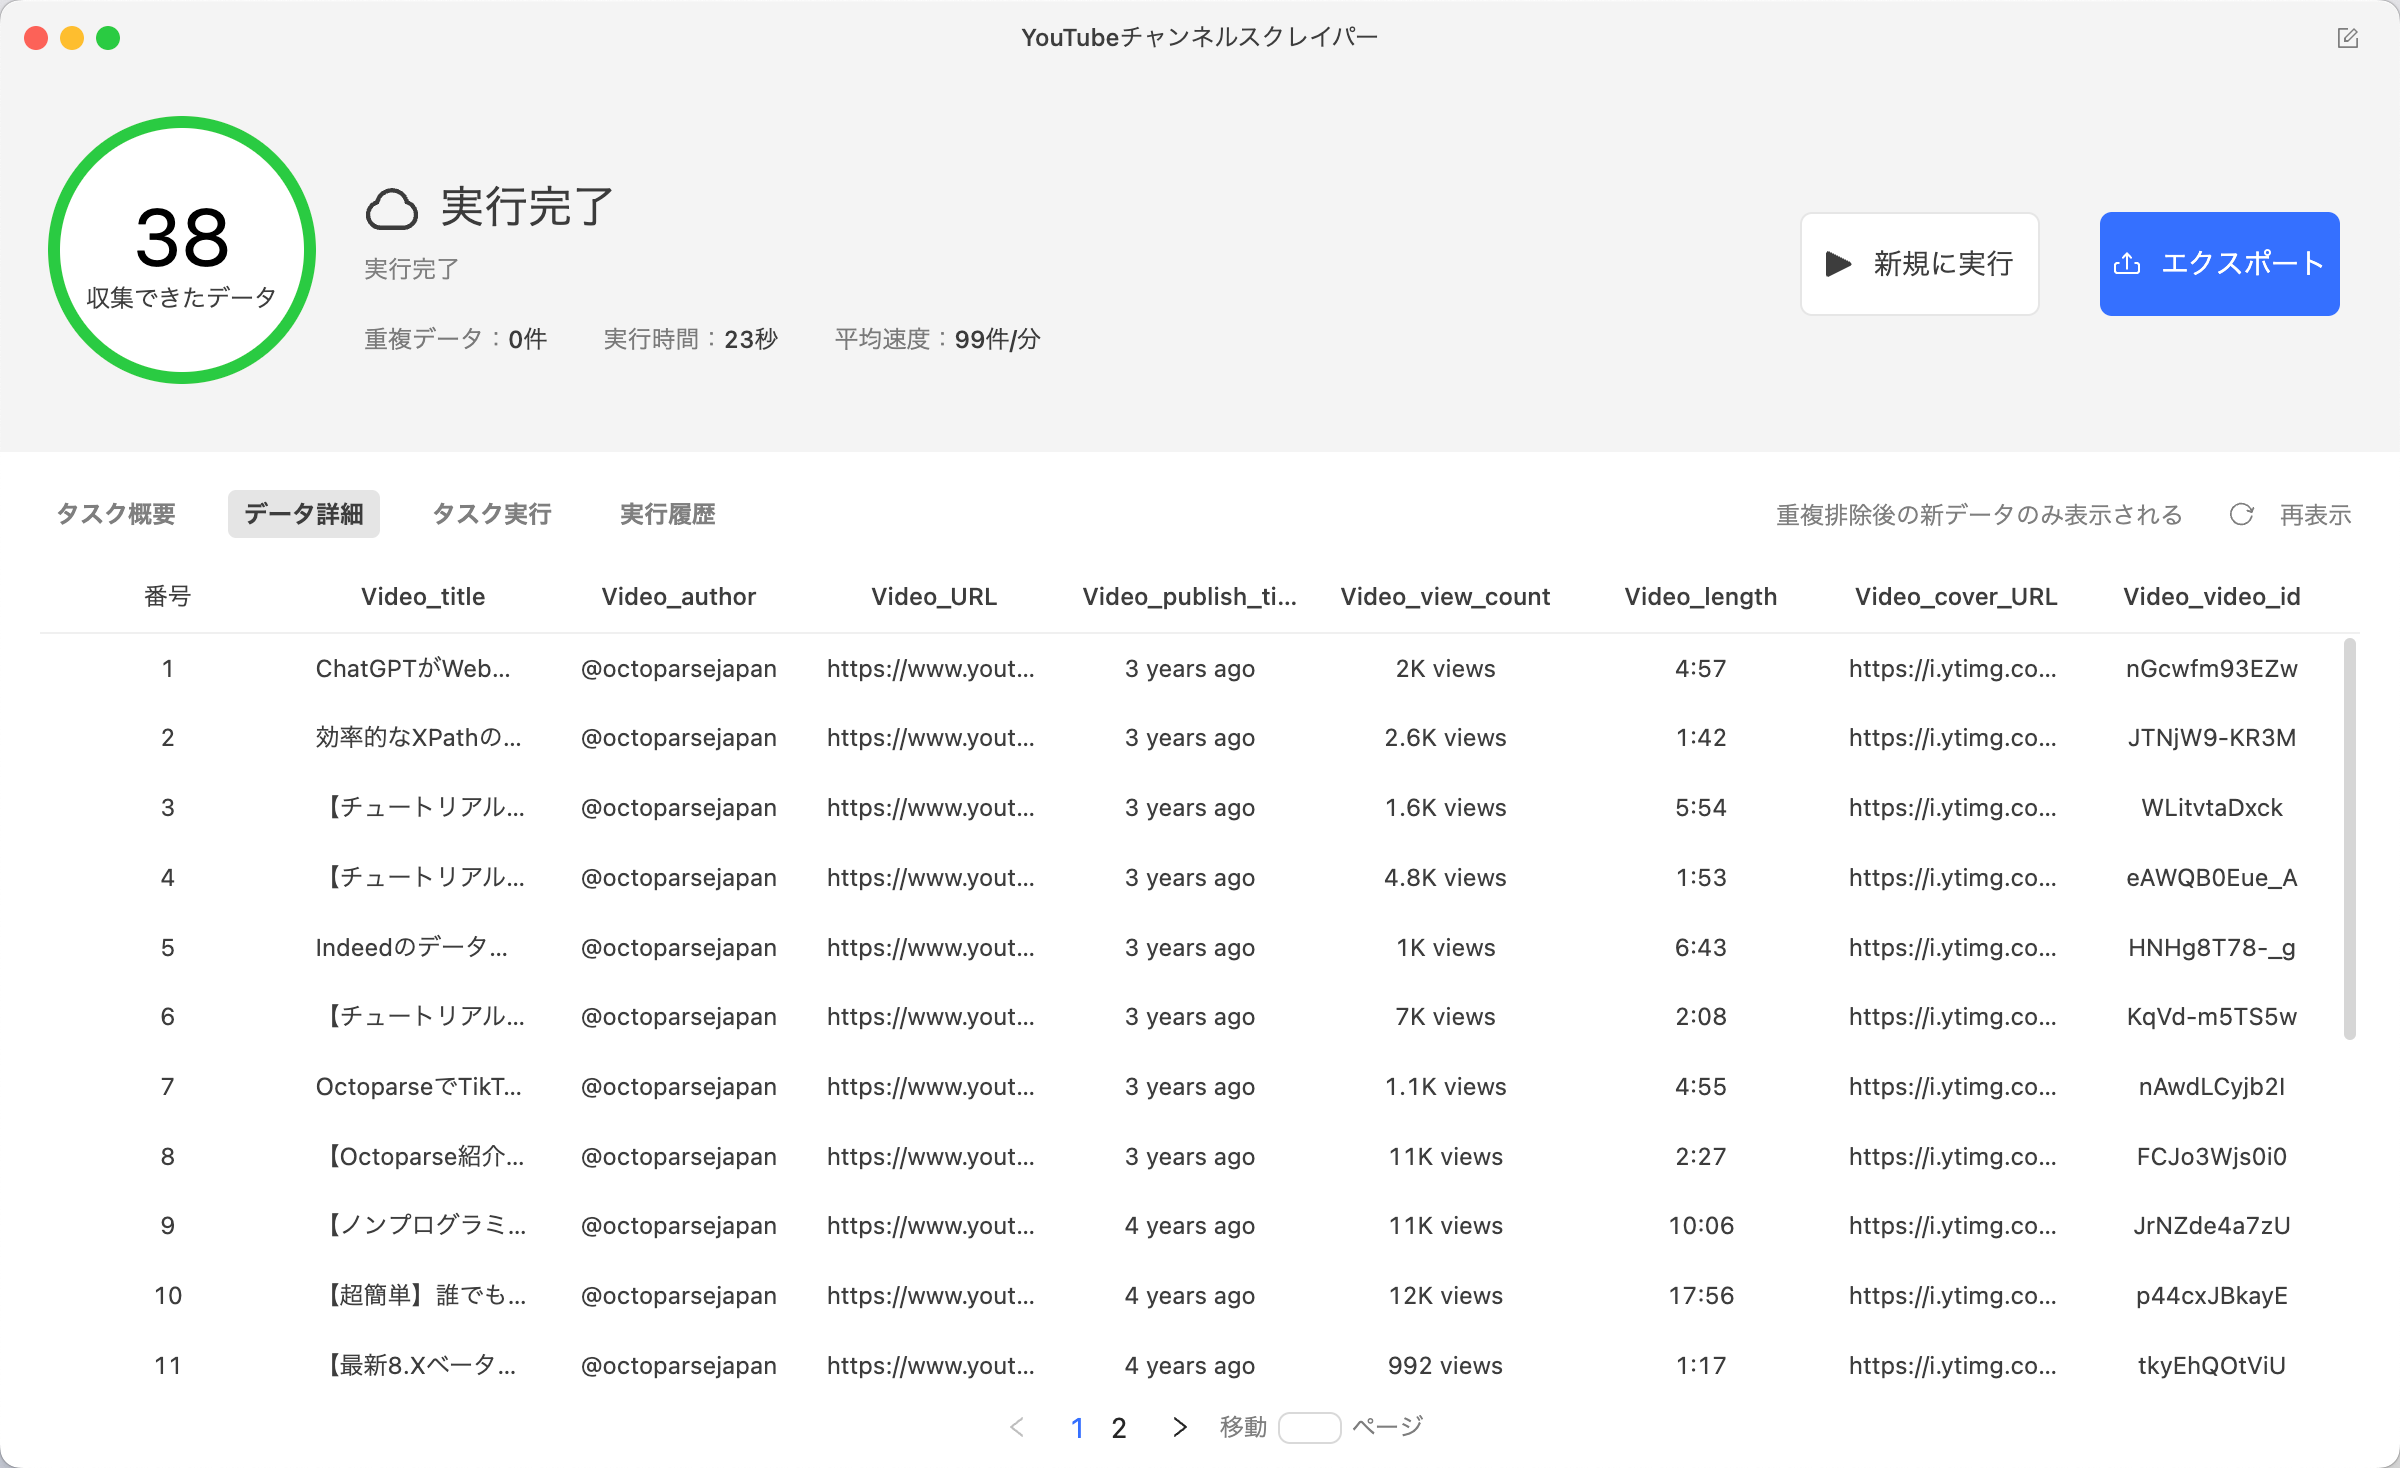Switch to the タスク概要 tab
This screenshot has height=1468, width=2400.
(116, 514)
